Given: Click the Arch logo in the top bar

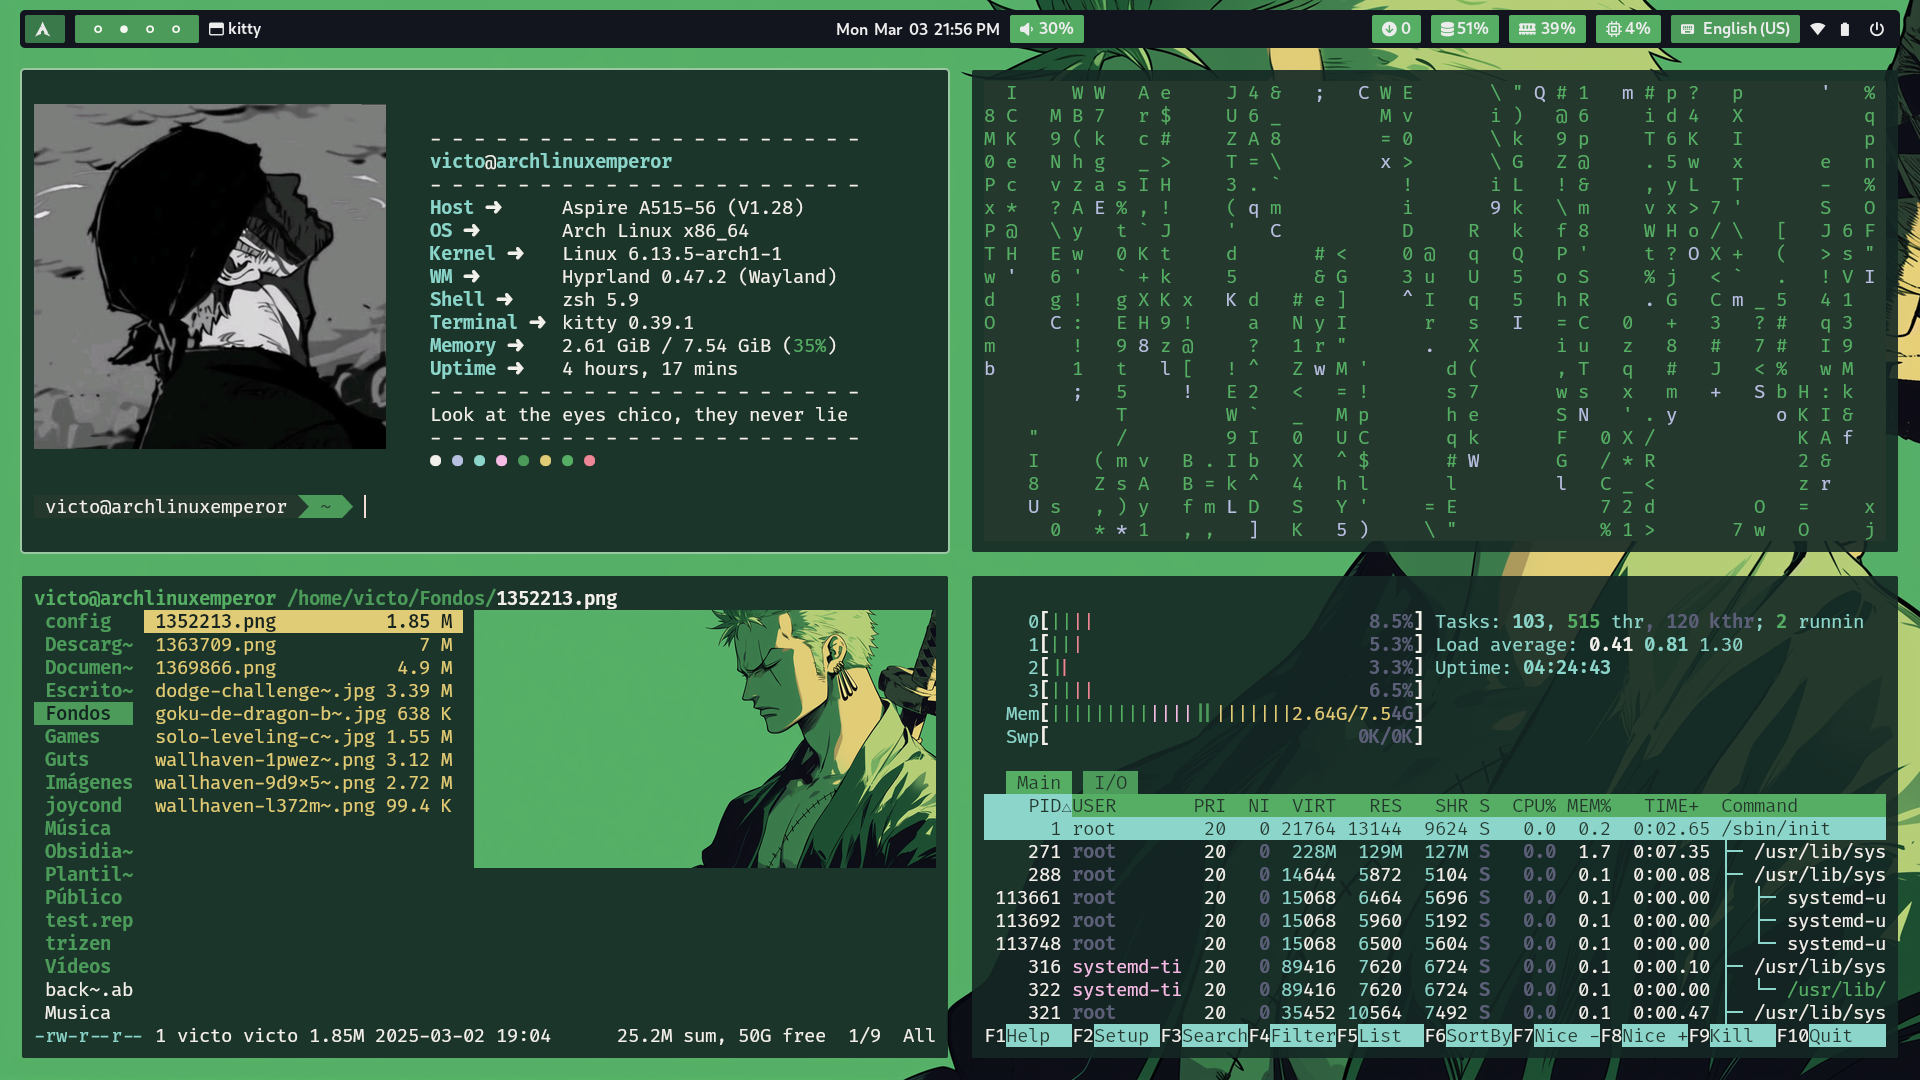Looking at the screenshot, I should [44, 29].
